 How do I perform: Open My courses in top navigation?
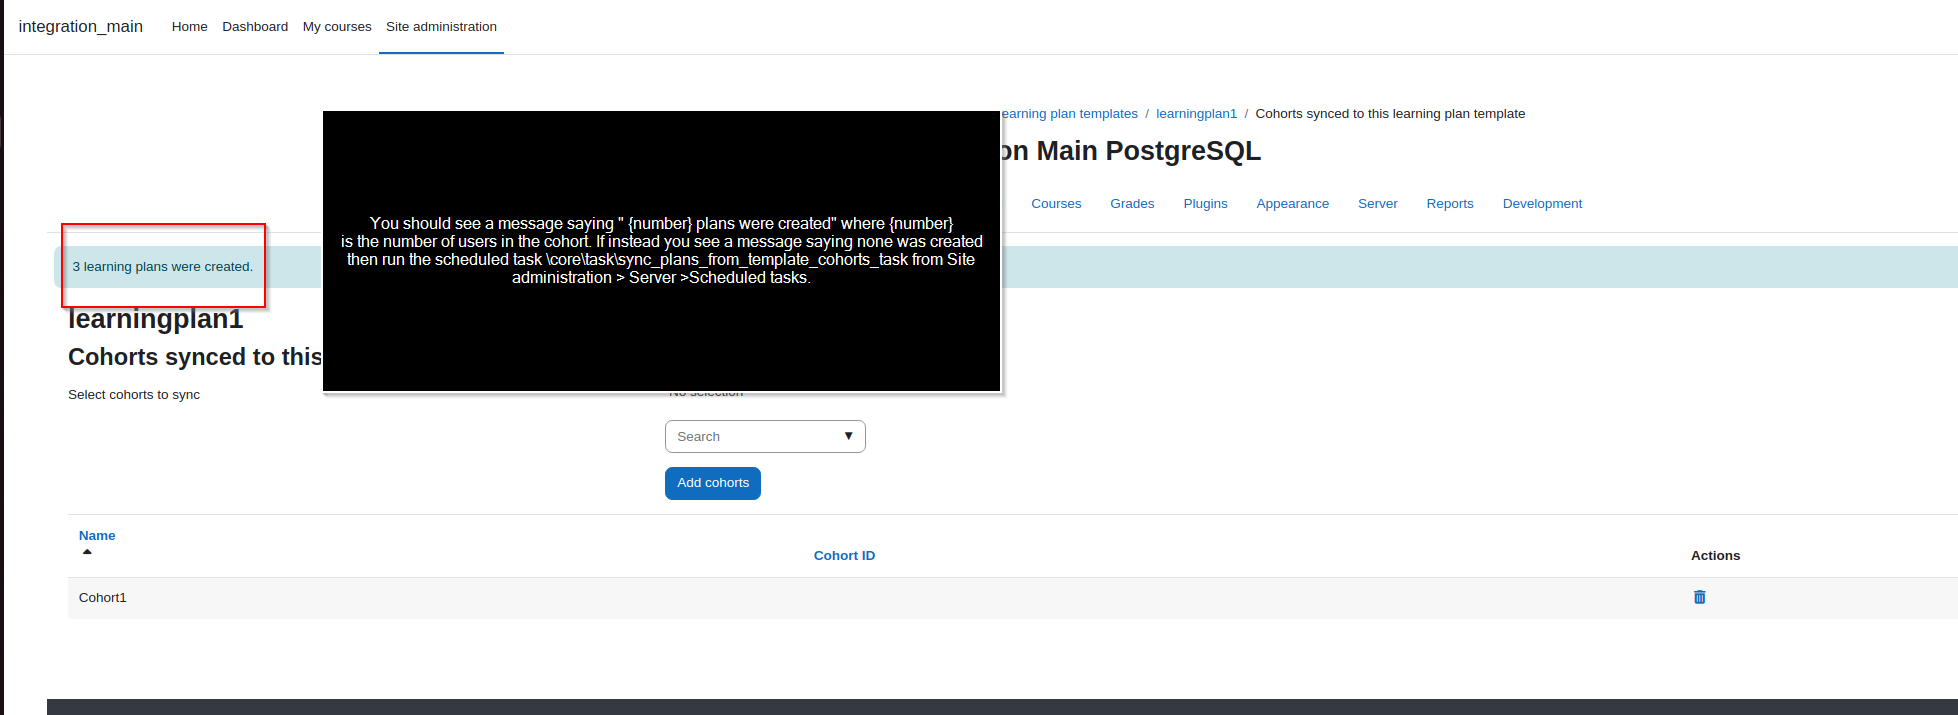pos(337,27)
